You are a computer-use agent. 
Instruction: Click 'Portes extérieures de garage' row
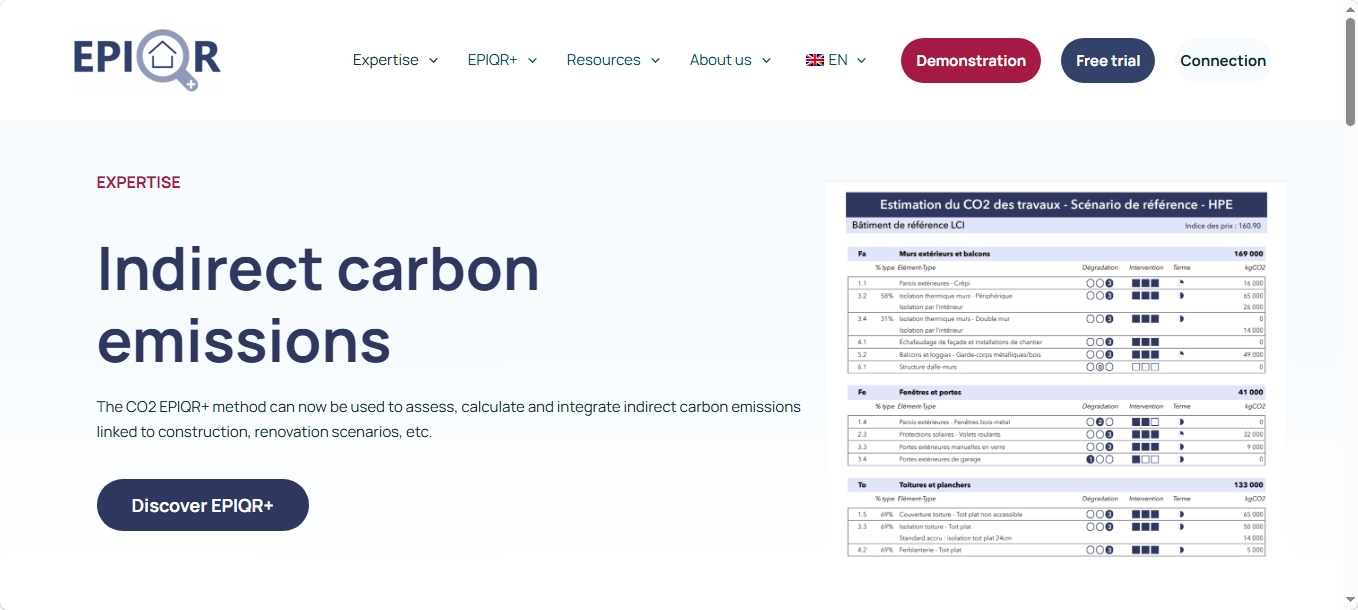coord(1056,459)
